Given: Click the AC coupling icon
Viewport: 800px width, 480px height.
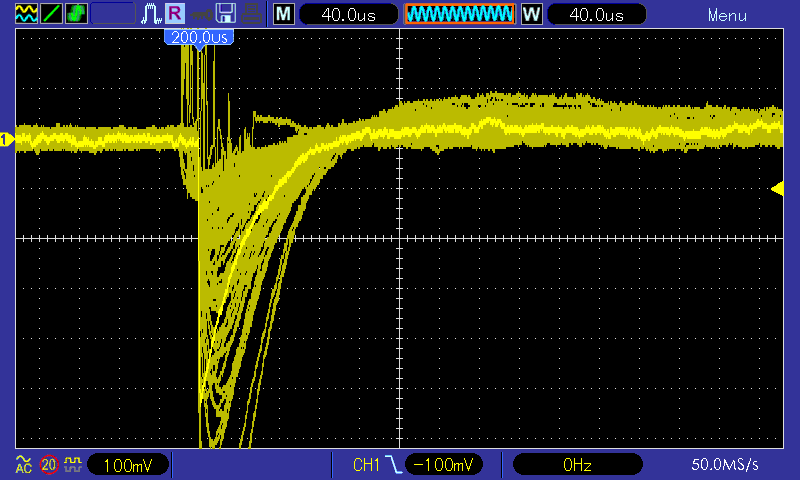Looking at the screenshot, I should click(23, 464).
